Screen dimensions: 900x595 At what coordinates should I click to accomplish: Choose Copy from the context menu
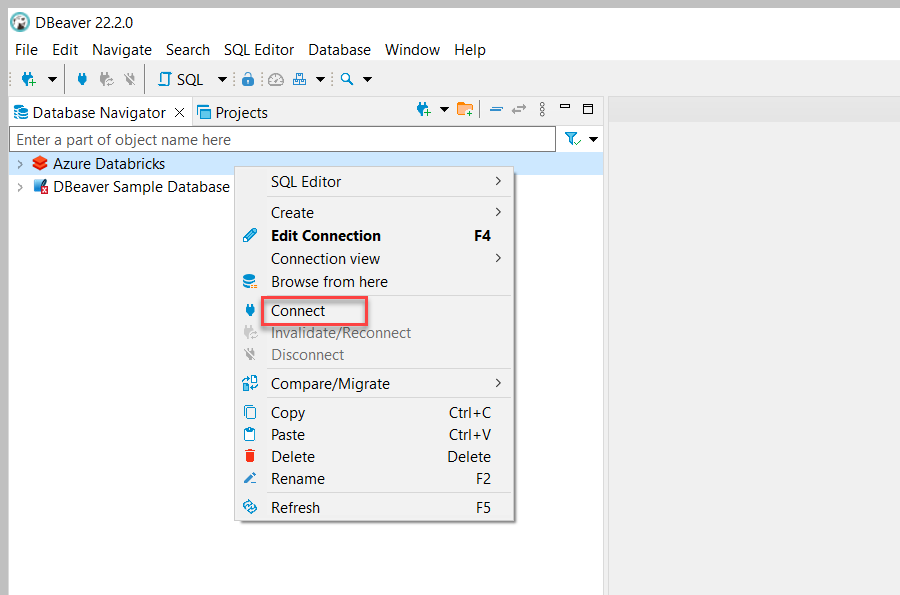point(374,413)
